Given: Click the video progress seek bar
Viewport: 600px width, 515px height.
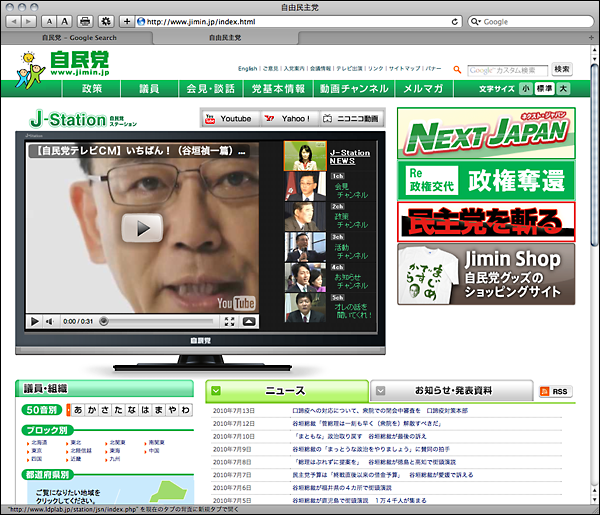Looking at the screenshot, I should click(160, 322).
